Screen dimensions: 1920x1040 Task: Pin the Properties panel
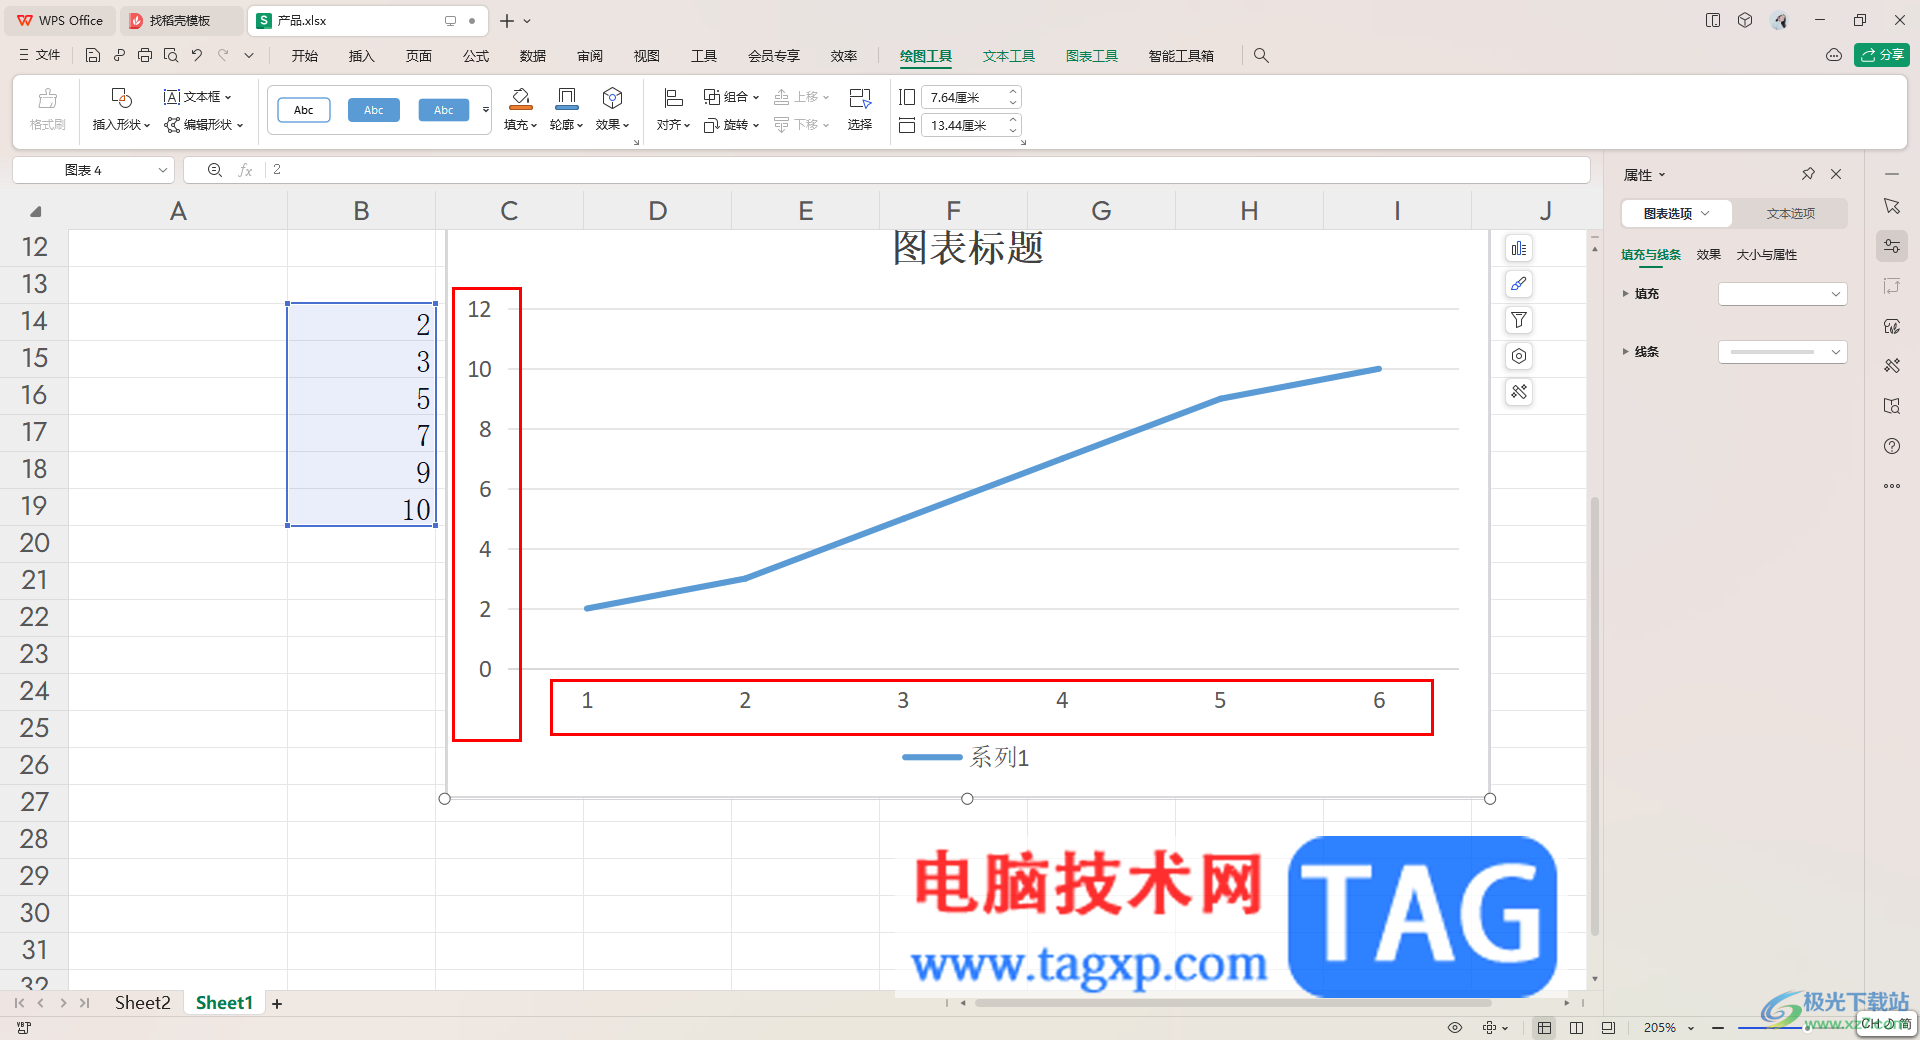[x=1808, y=174]
